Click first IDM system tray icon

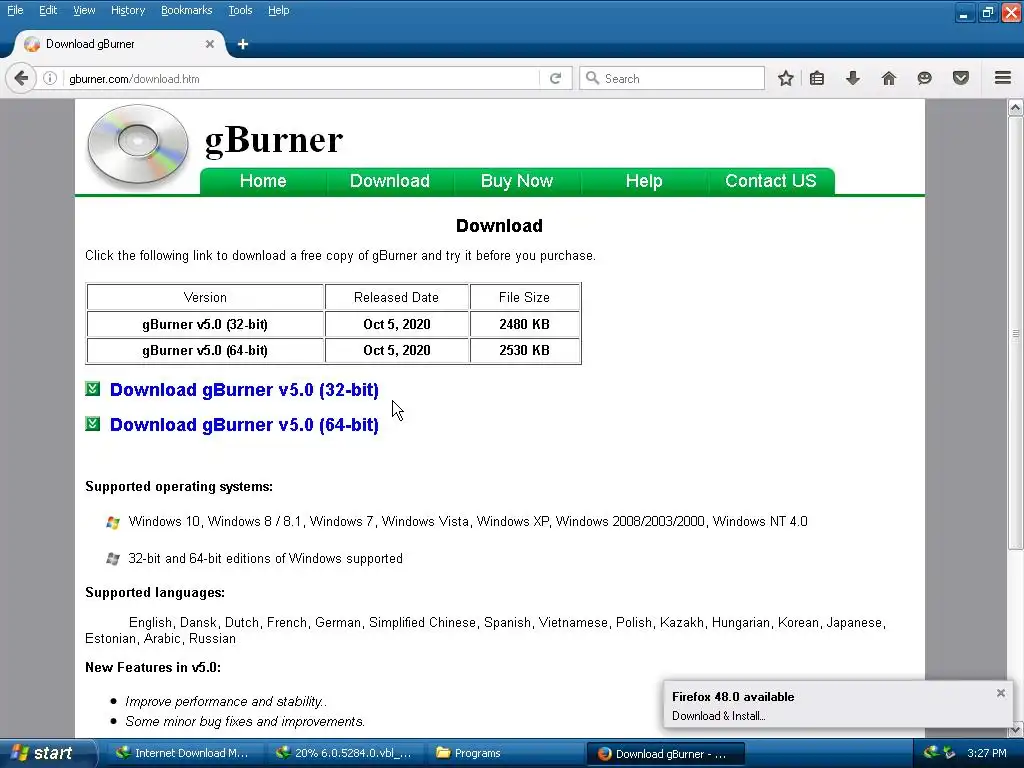click(931, 752)
